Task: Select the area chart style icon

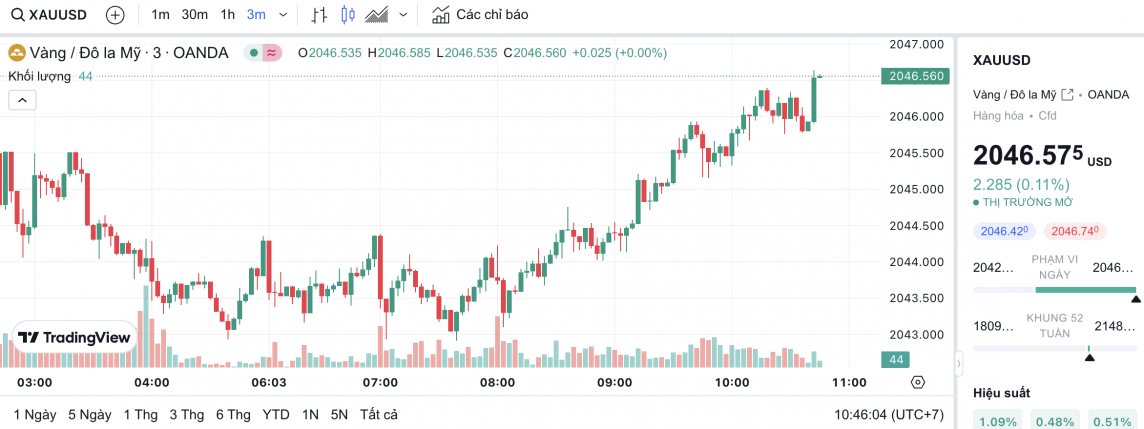Action: click(x=377, y=15)
